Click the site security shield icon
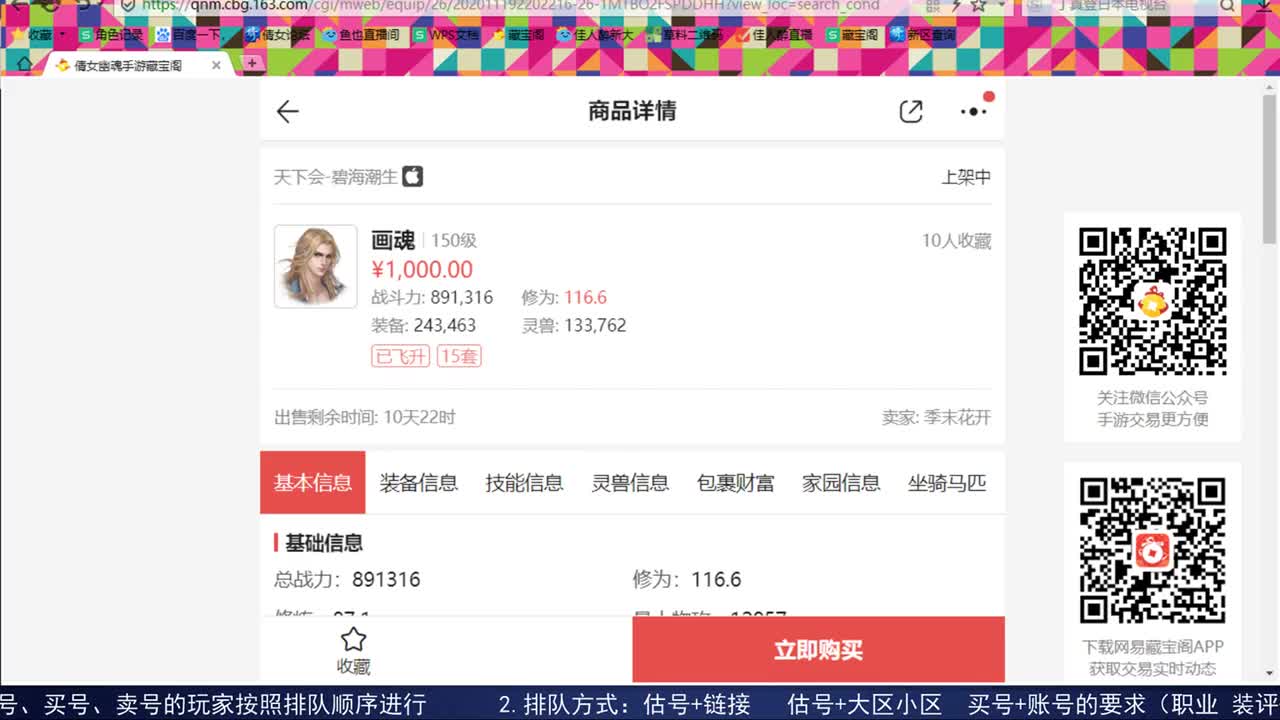 coord(127,6)
